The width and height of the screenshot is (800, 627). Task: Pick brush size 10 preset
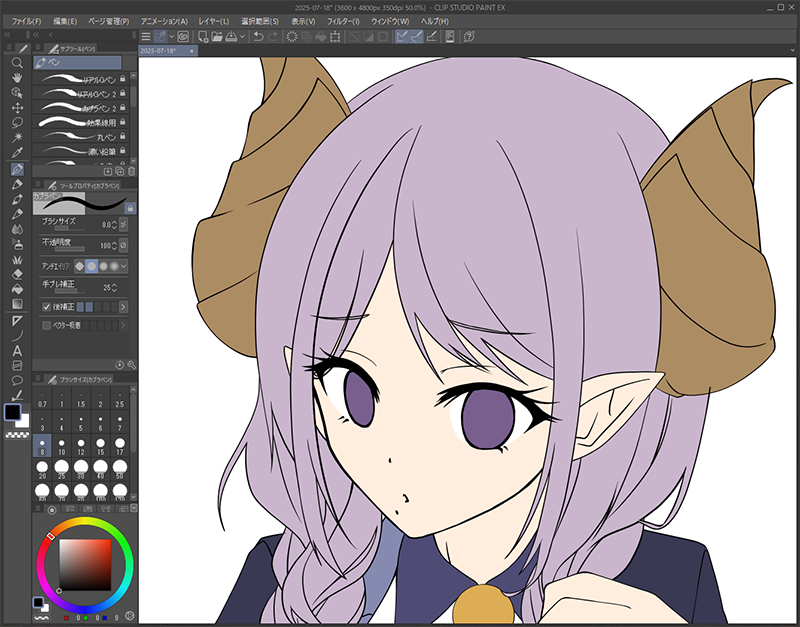point(62,446)
